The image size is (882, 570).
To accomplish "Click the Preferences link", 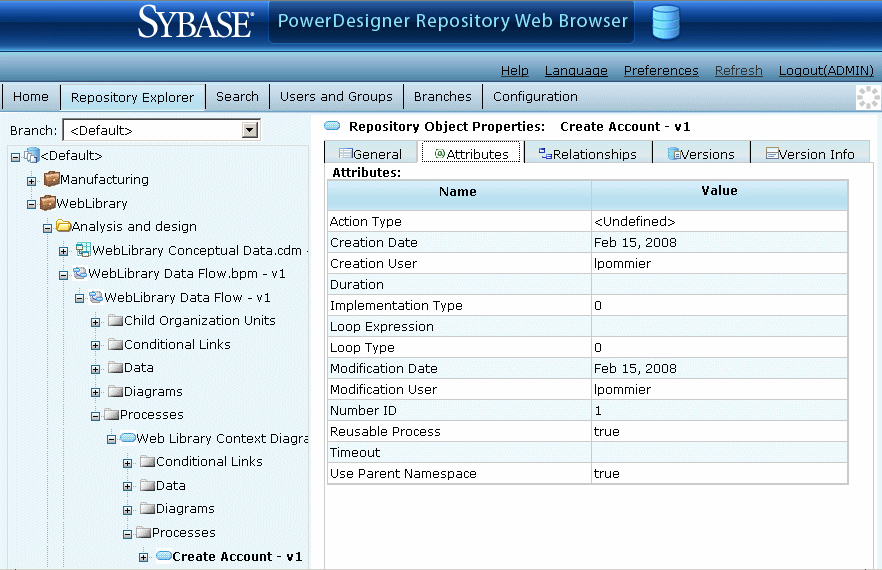I will [661, 71].
